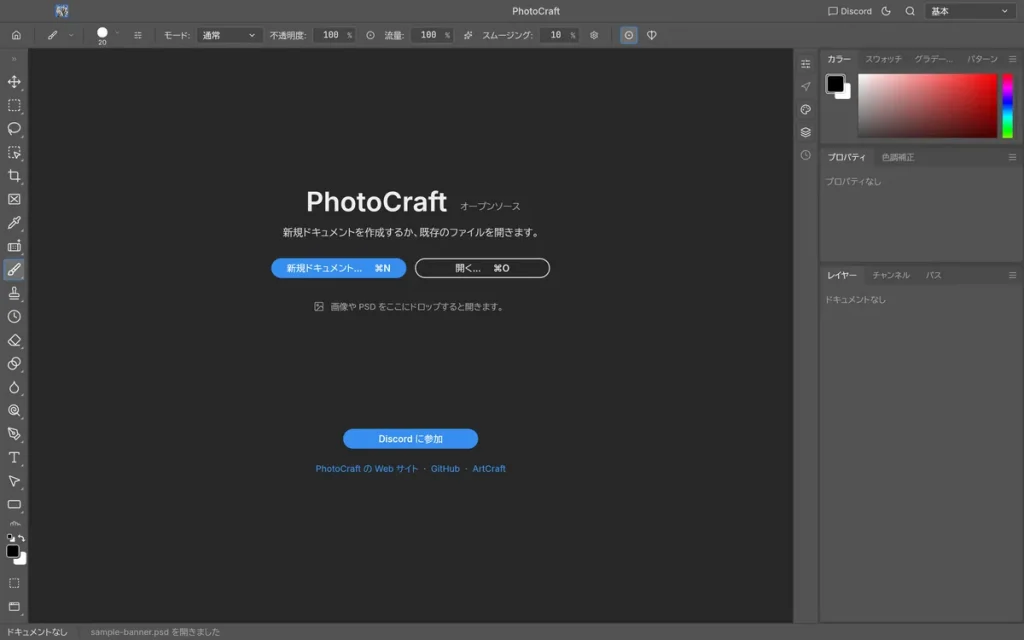Open the sliders icon atop side strip
Viewport: 1024px width, 640px height.
(805, 64)
